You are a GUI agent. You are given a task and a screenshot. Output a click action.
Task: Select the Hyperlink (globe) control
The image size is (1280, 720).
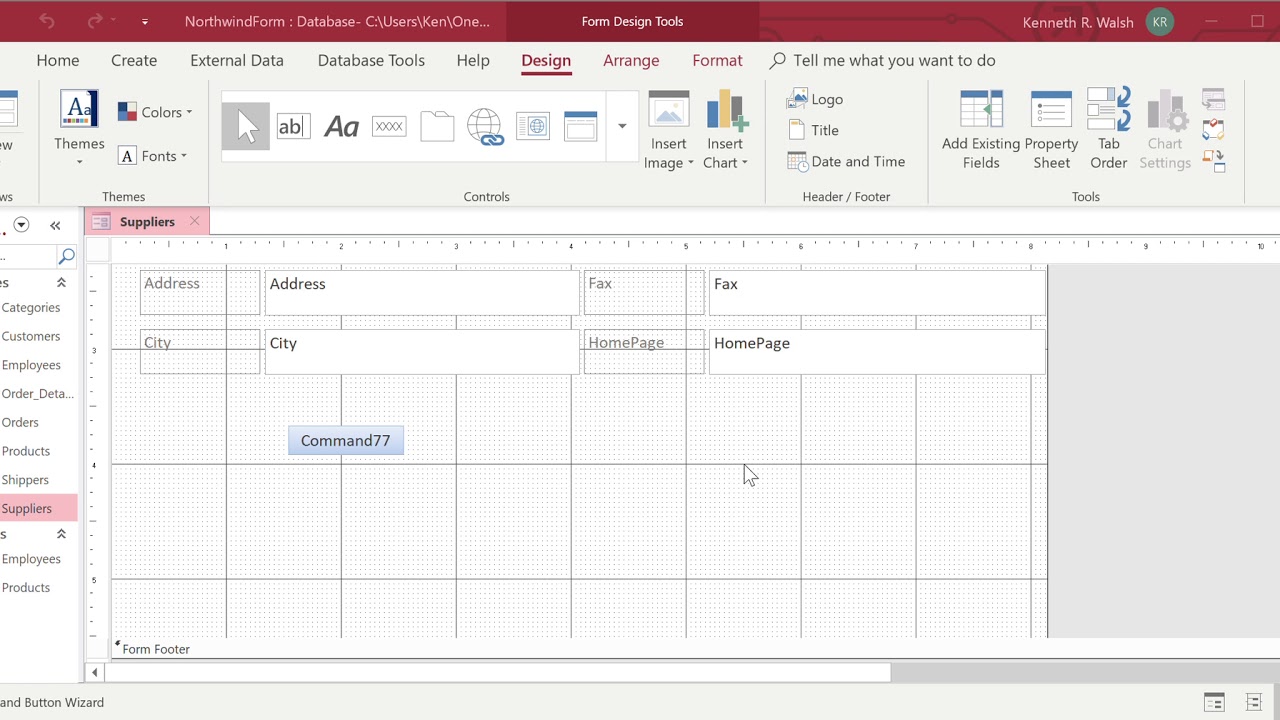click(x=485, y=127)
